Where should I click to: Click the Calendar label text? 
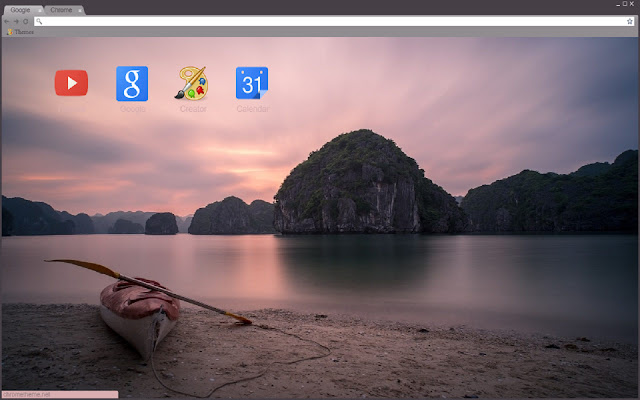[253, 109]
